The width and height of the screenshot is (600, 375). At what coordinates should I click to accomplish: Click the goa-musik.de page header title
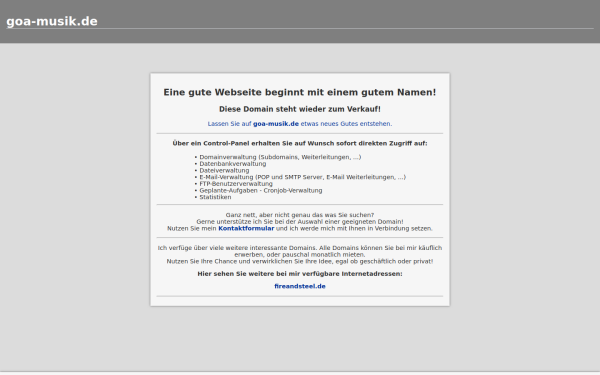click(52, 21)
